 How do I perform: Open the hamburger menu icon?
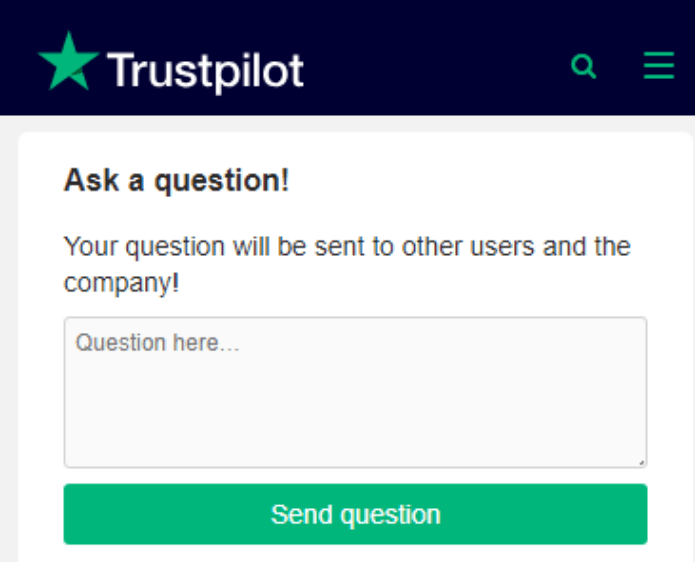659,66
